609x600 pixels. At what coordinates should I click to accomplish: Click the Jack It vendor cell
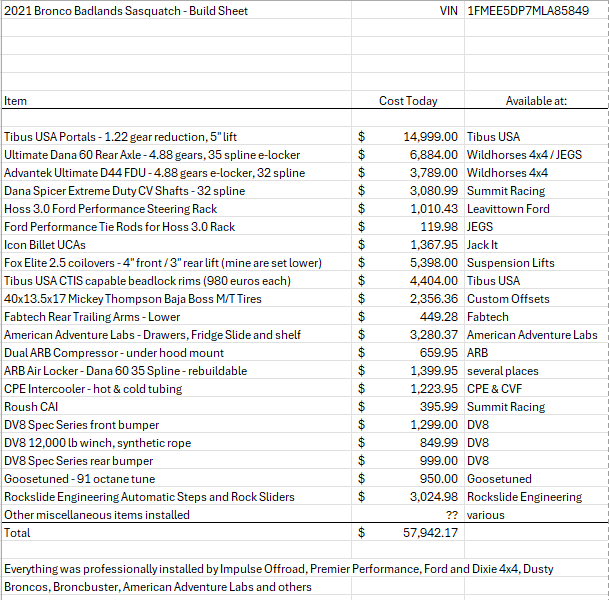point(536,245)
